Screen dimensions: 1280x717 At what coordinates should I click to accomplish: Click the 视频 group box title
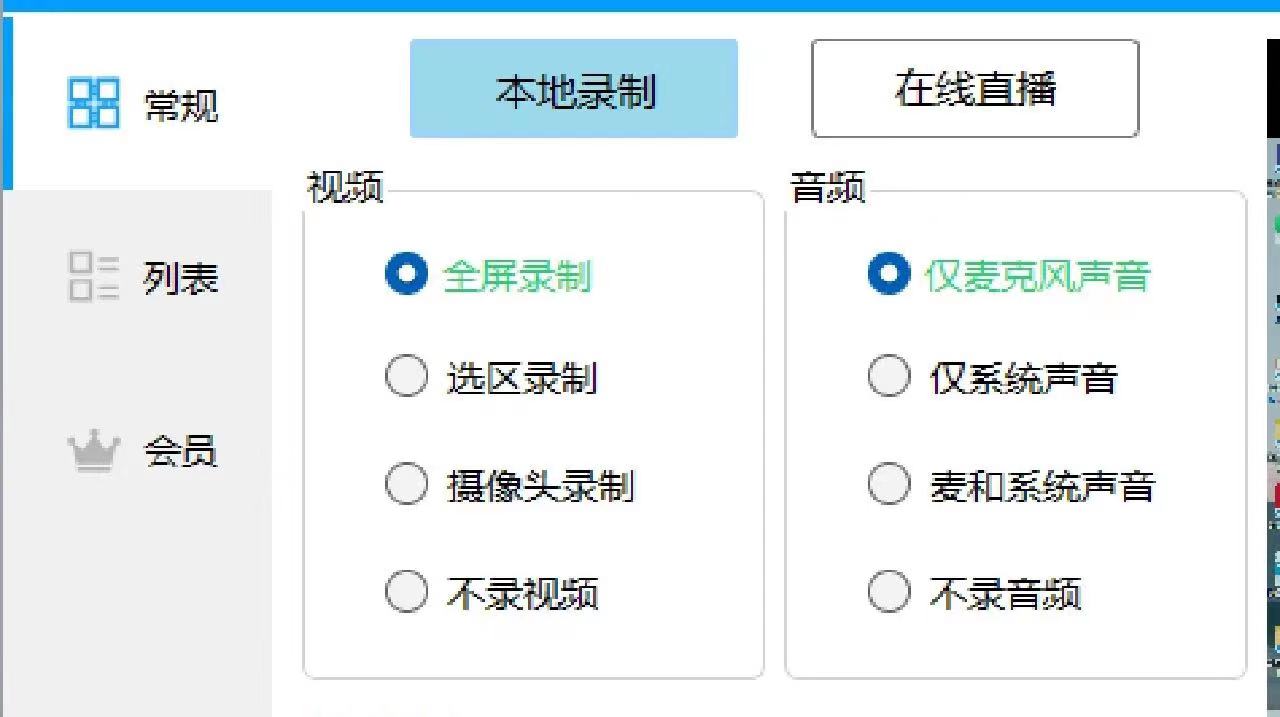(346, 188)
